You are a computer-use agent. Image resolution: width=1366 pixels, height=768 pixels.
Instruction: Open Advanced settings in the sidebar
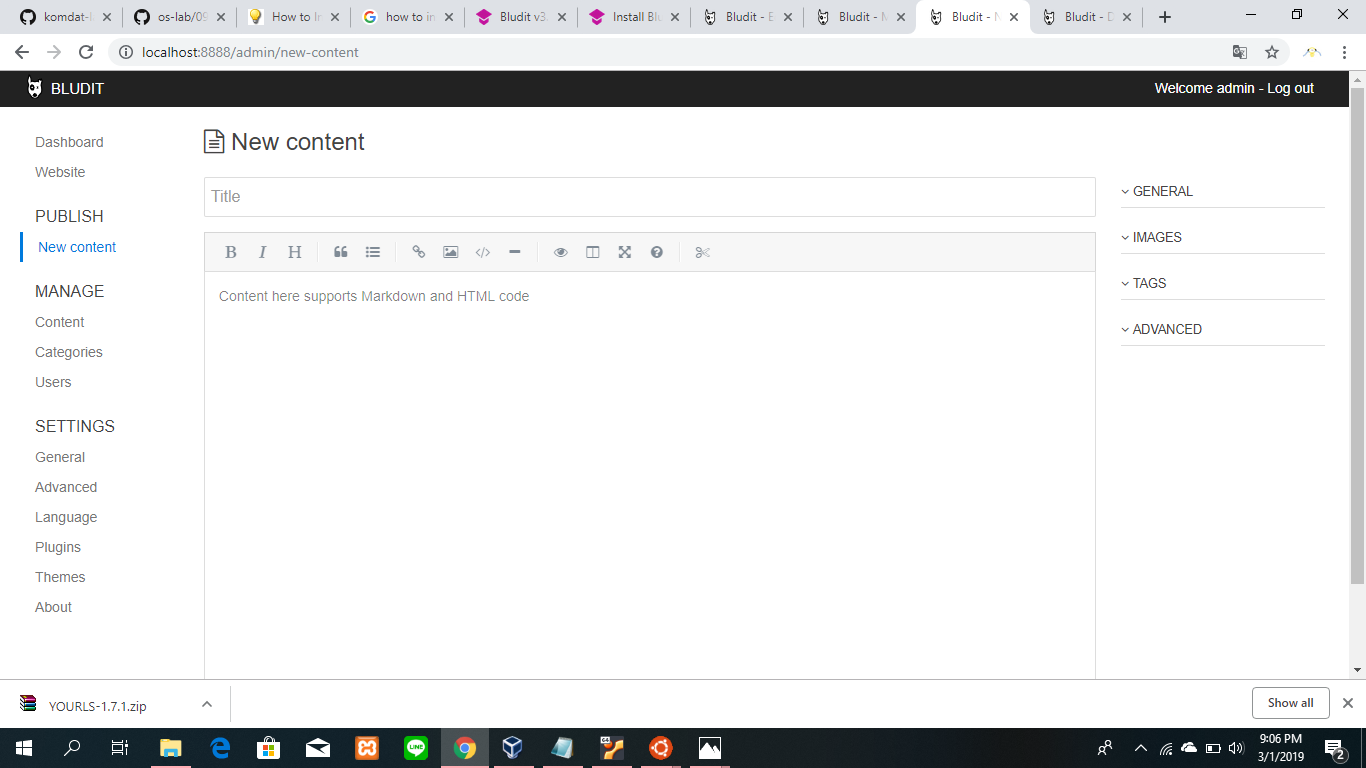pyautogui.click(x=66, y=487)
